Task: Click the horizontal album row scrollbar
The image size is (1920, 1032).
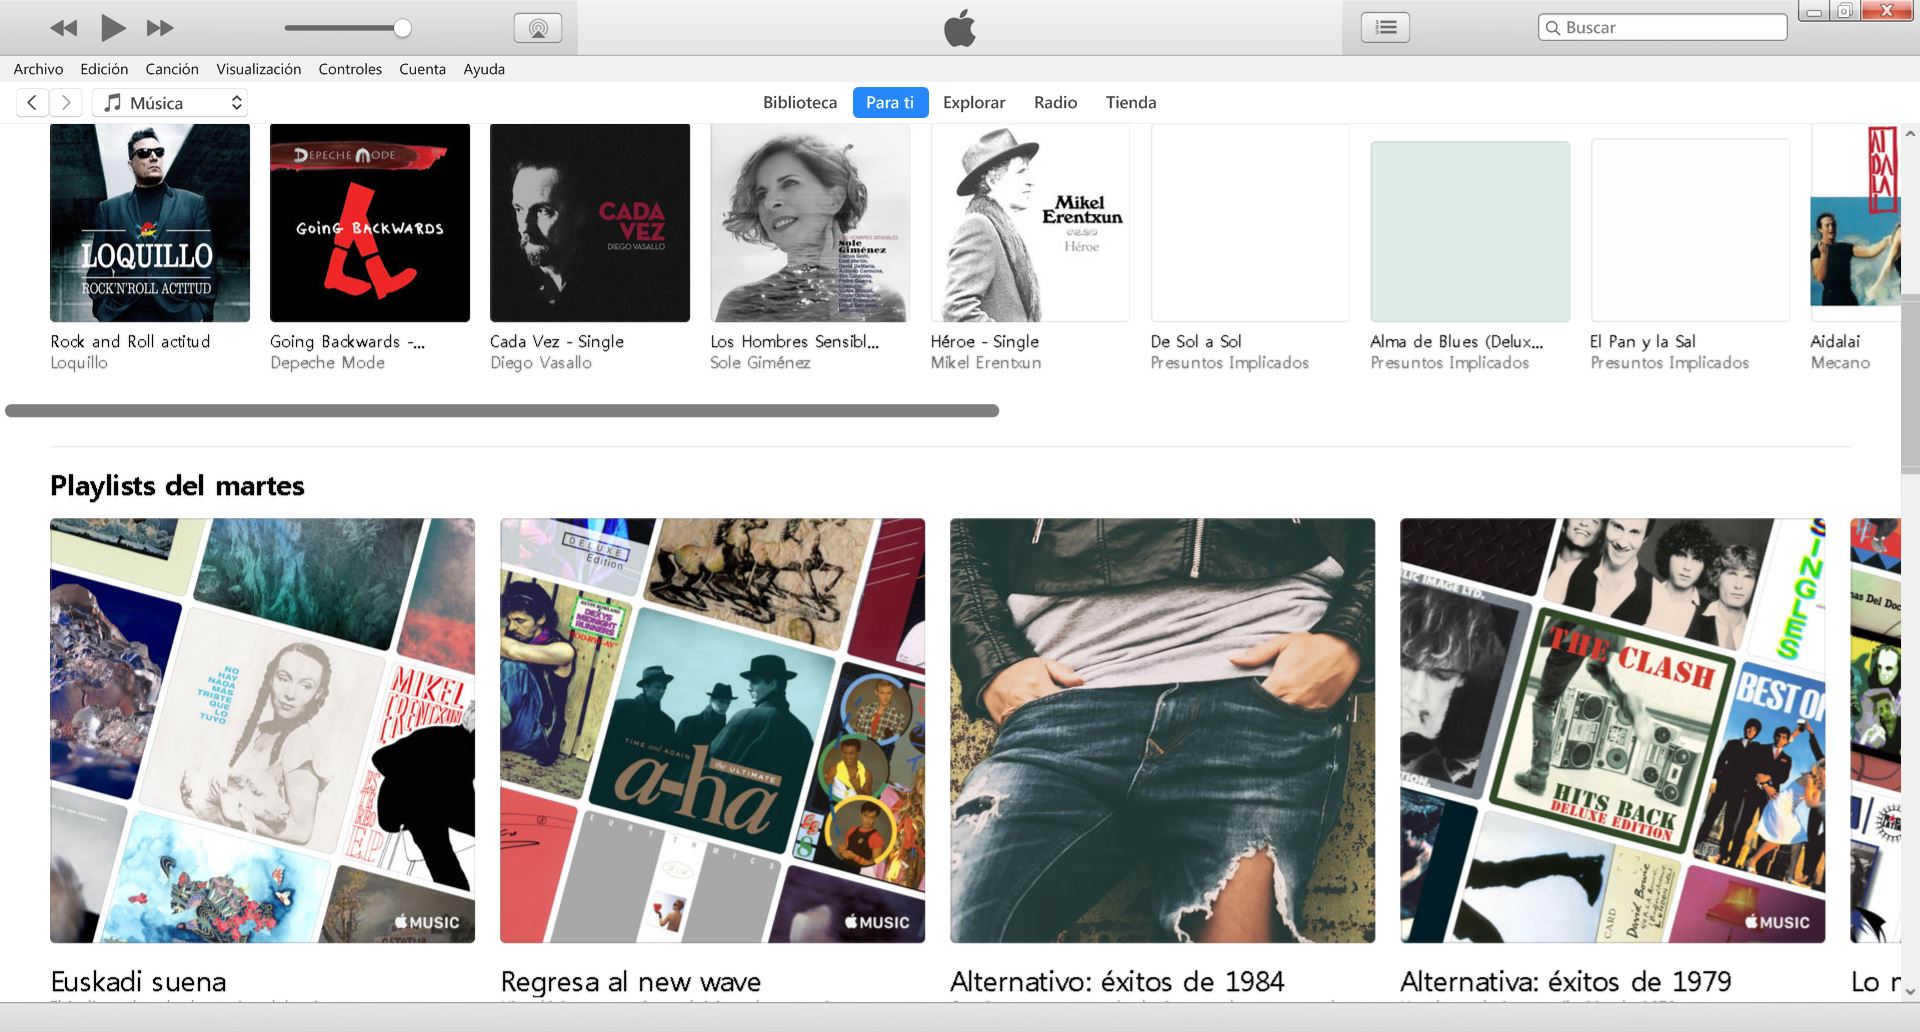Action: click(502, 410)
